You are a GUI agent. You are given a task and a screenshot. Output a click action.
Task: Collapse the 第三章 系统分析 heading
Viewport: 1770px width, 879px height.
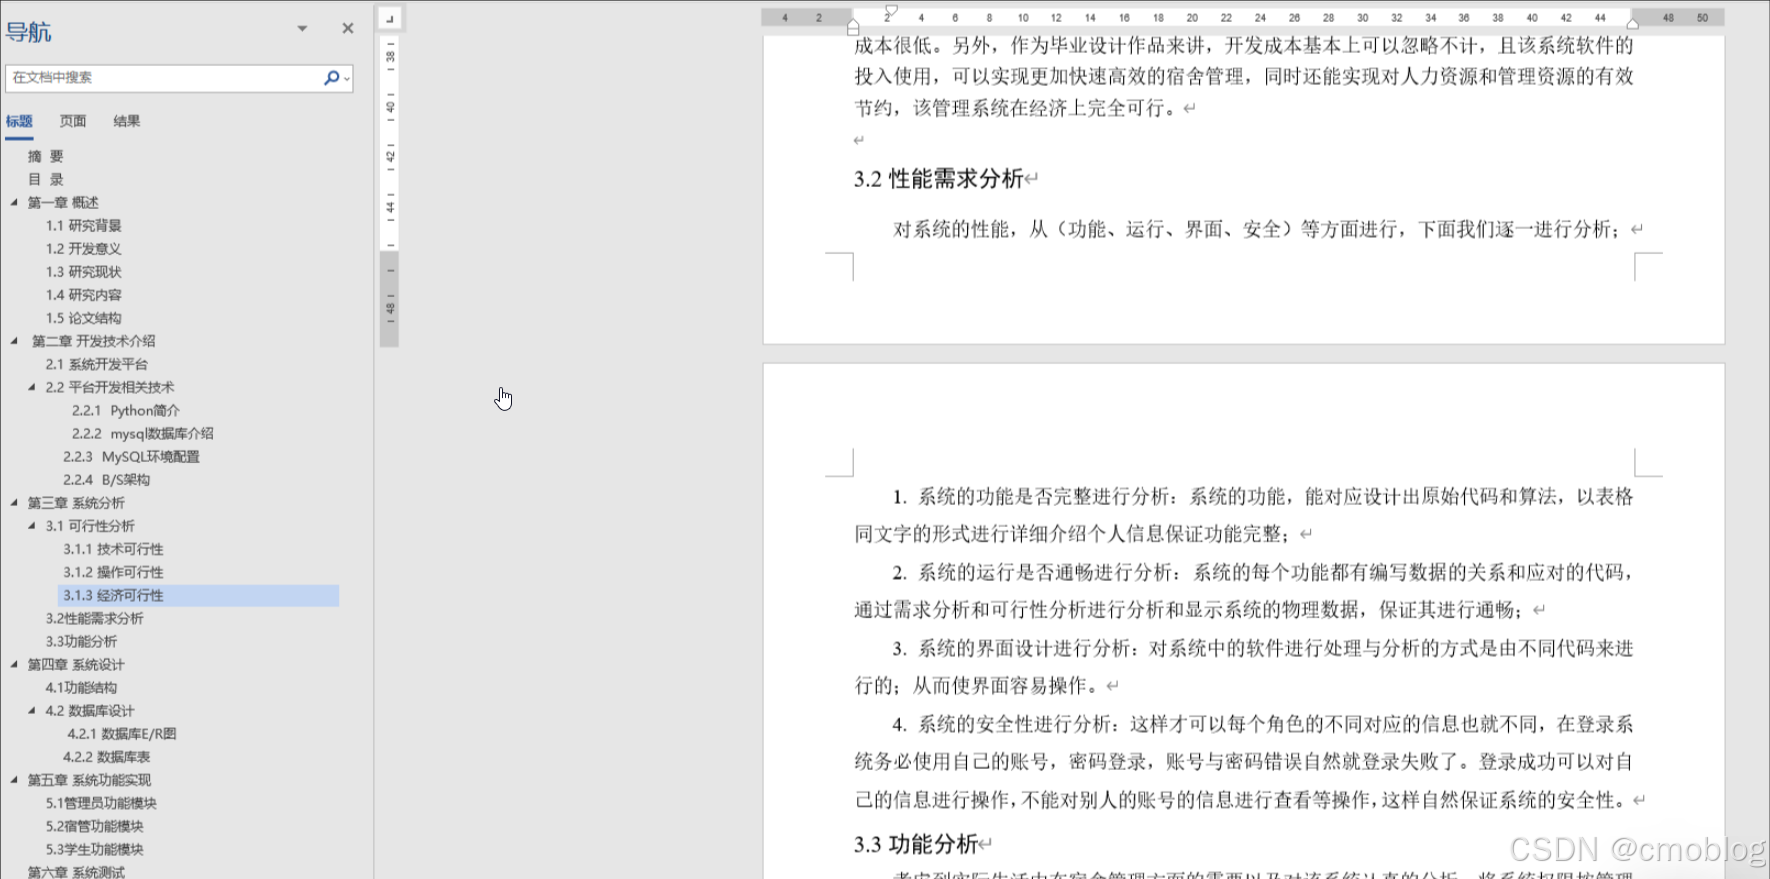14,502
